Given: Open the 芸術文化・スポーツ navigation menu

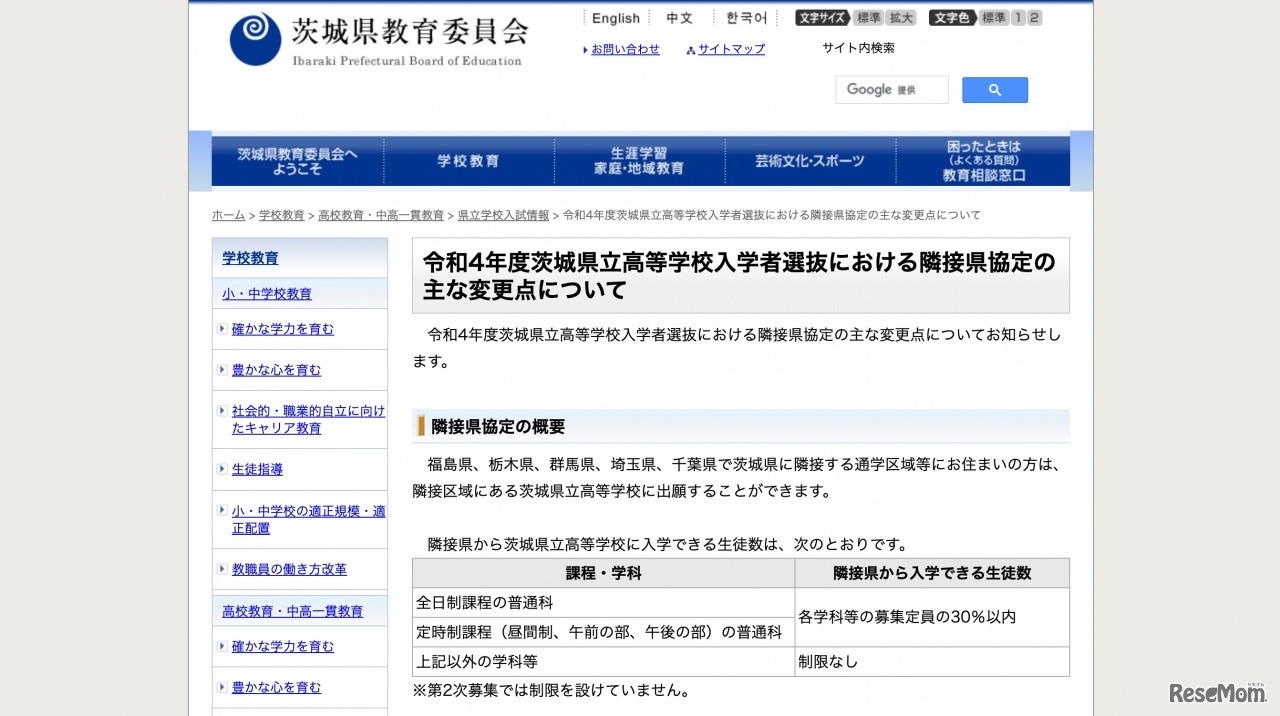Looking at the screenshot, I should (810, 160).
